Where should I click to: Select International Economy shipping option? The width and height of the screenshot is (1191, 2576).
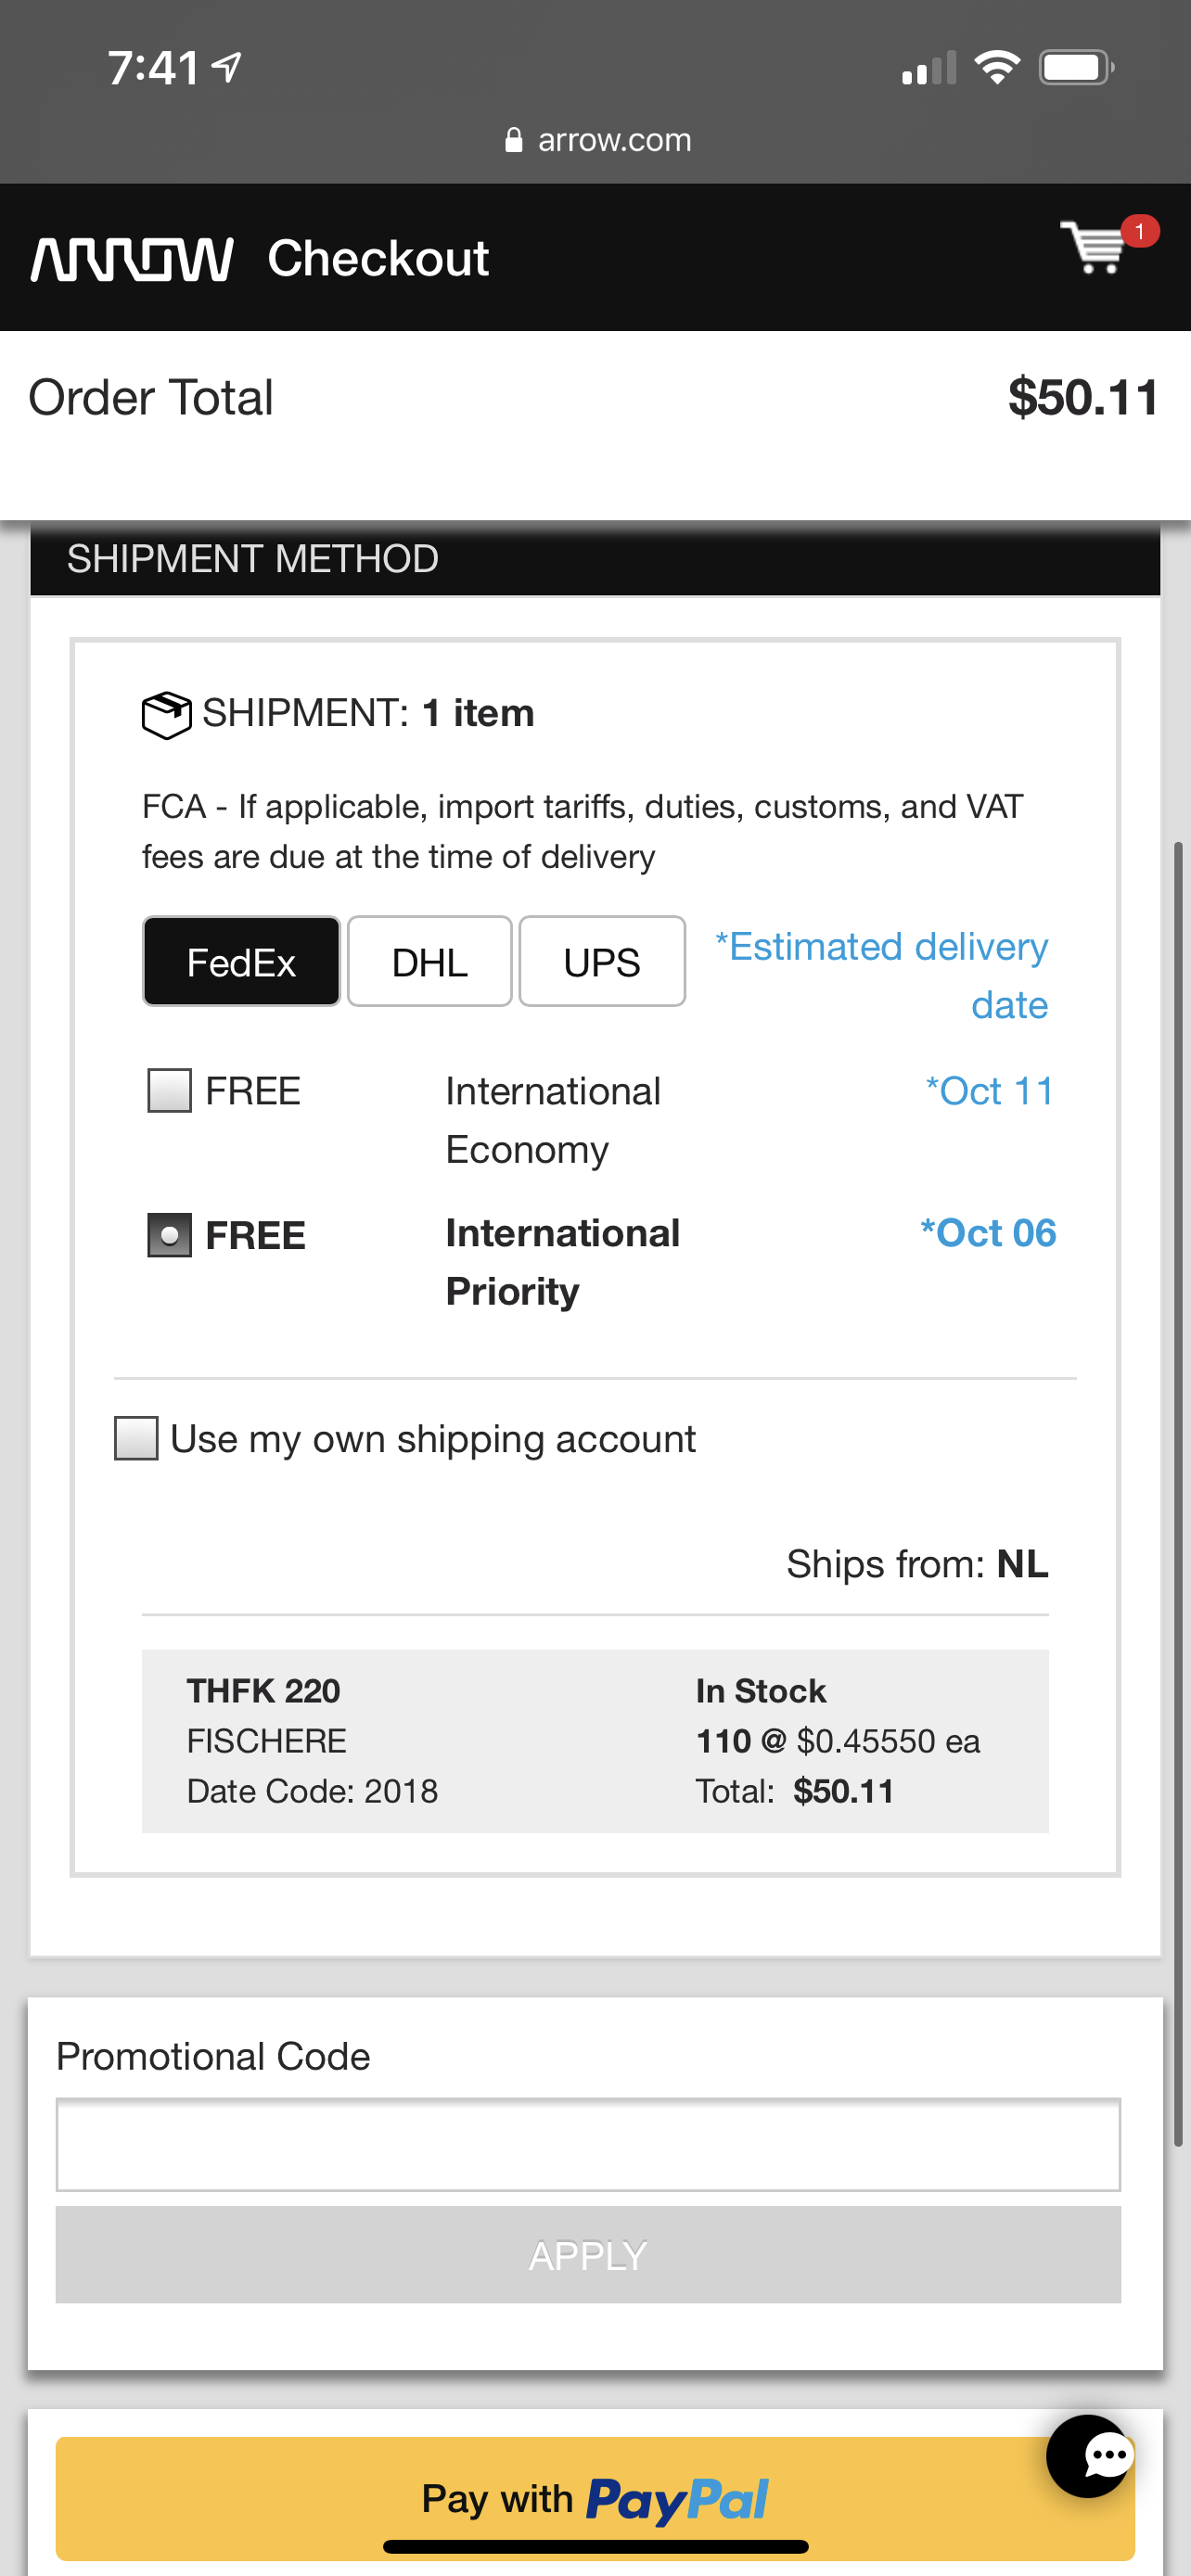coord(169,1090)
